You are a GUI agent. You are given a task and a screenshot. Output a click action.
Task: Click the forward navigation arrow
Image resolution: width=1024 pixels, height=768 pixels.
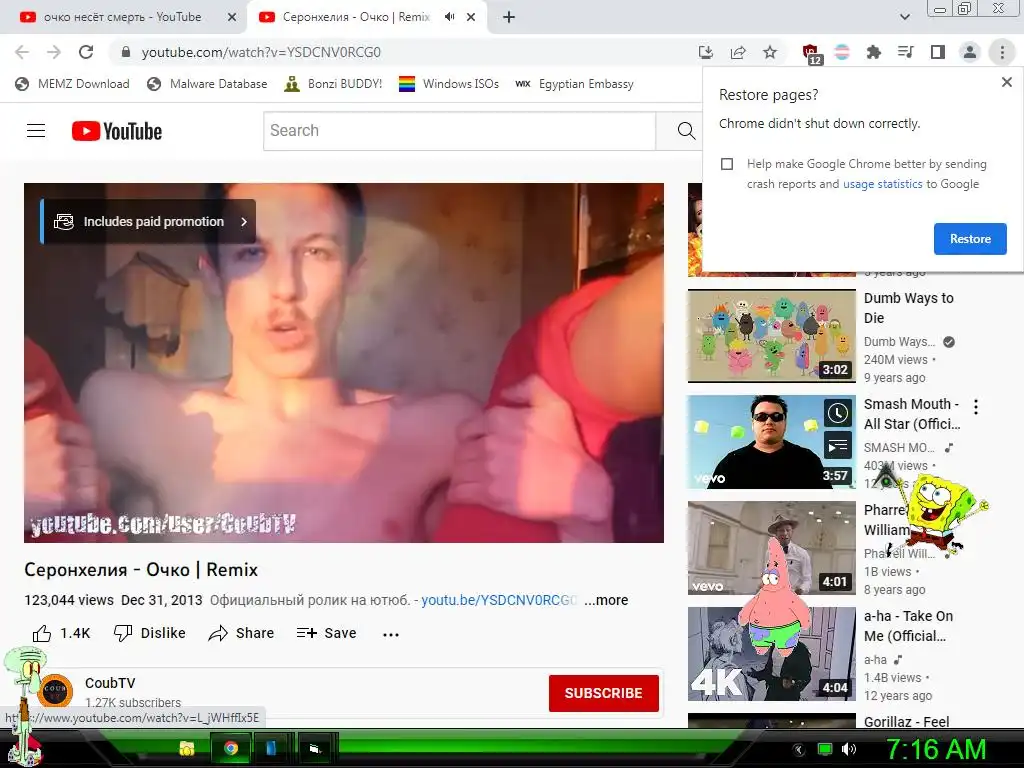(x=54, y=52)
